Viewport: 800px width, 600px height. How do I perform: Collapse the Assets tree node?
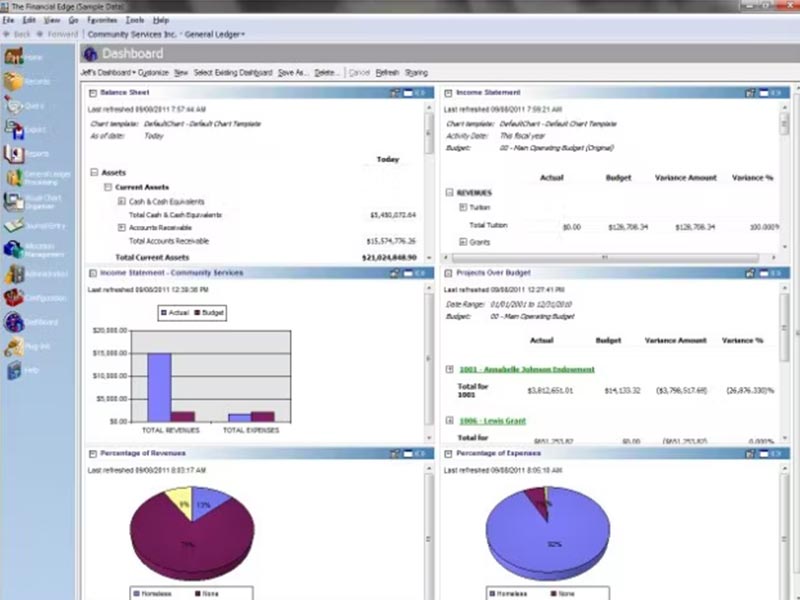(x=94, y=172)
